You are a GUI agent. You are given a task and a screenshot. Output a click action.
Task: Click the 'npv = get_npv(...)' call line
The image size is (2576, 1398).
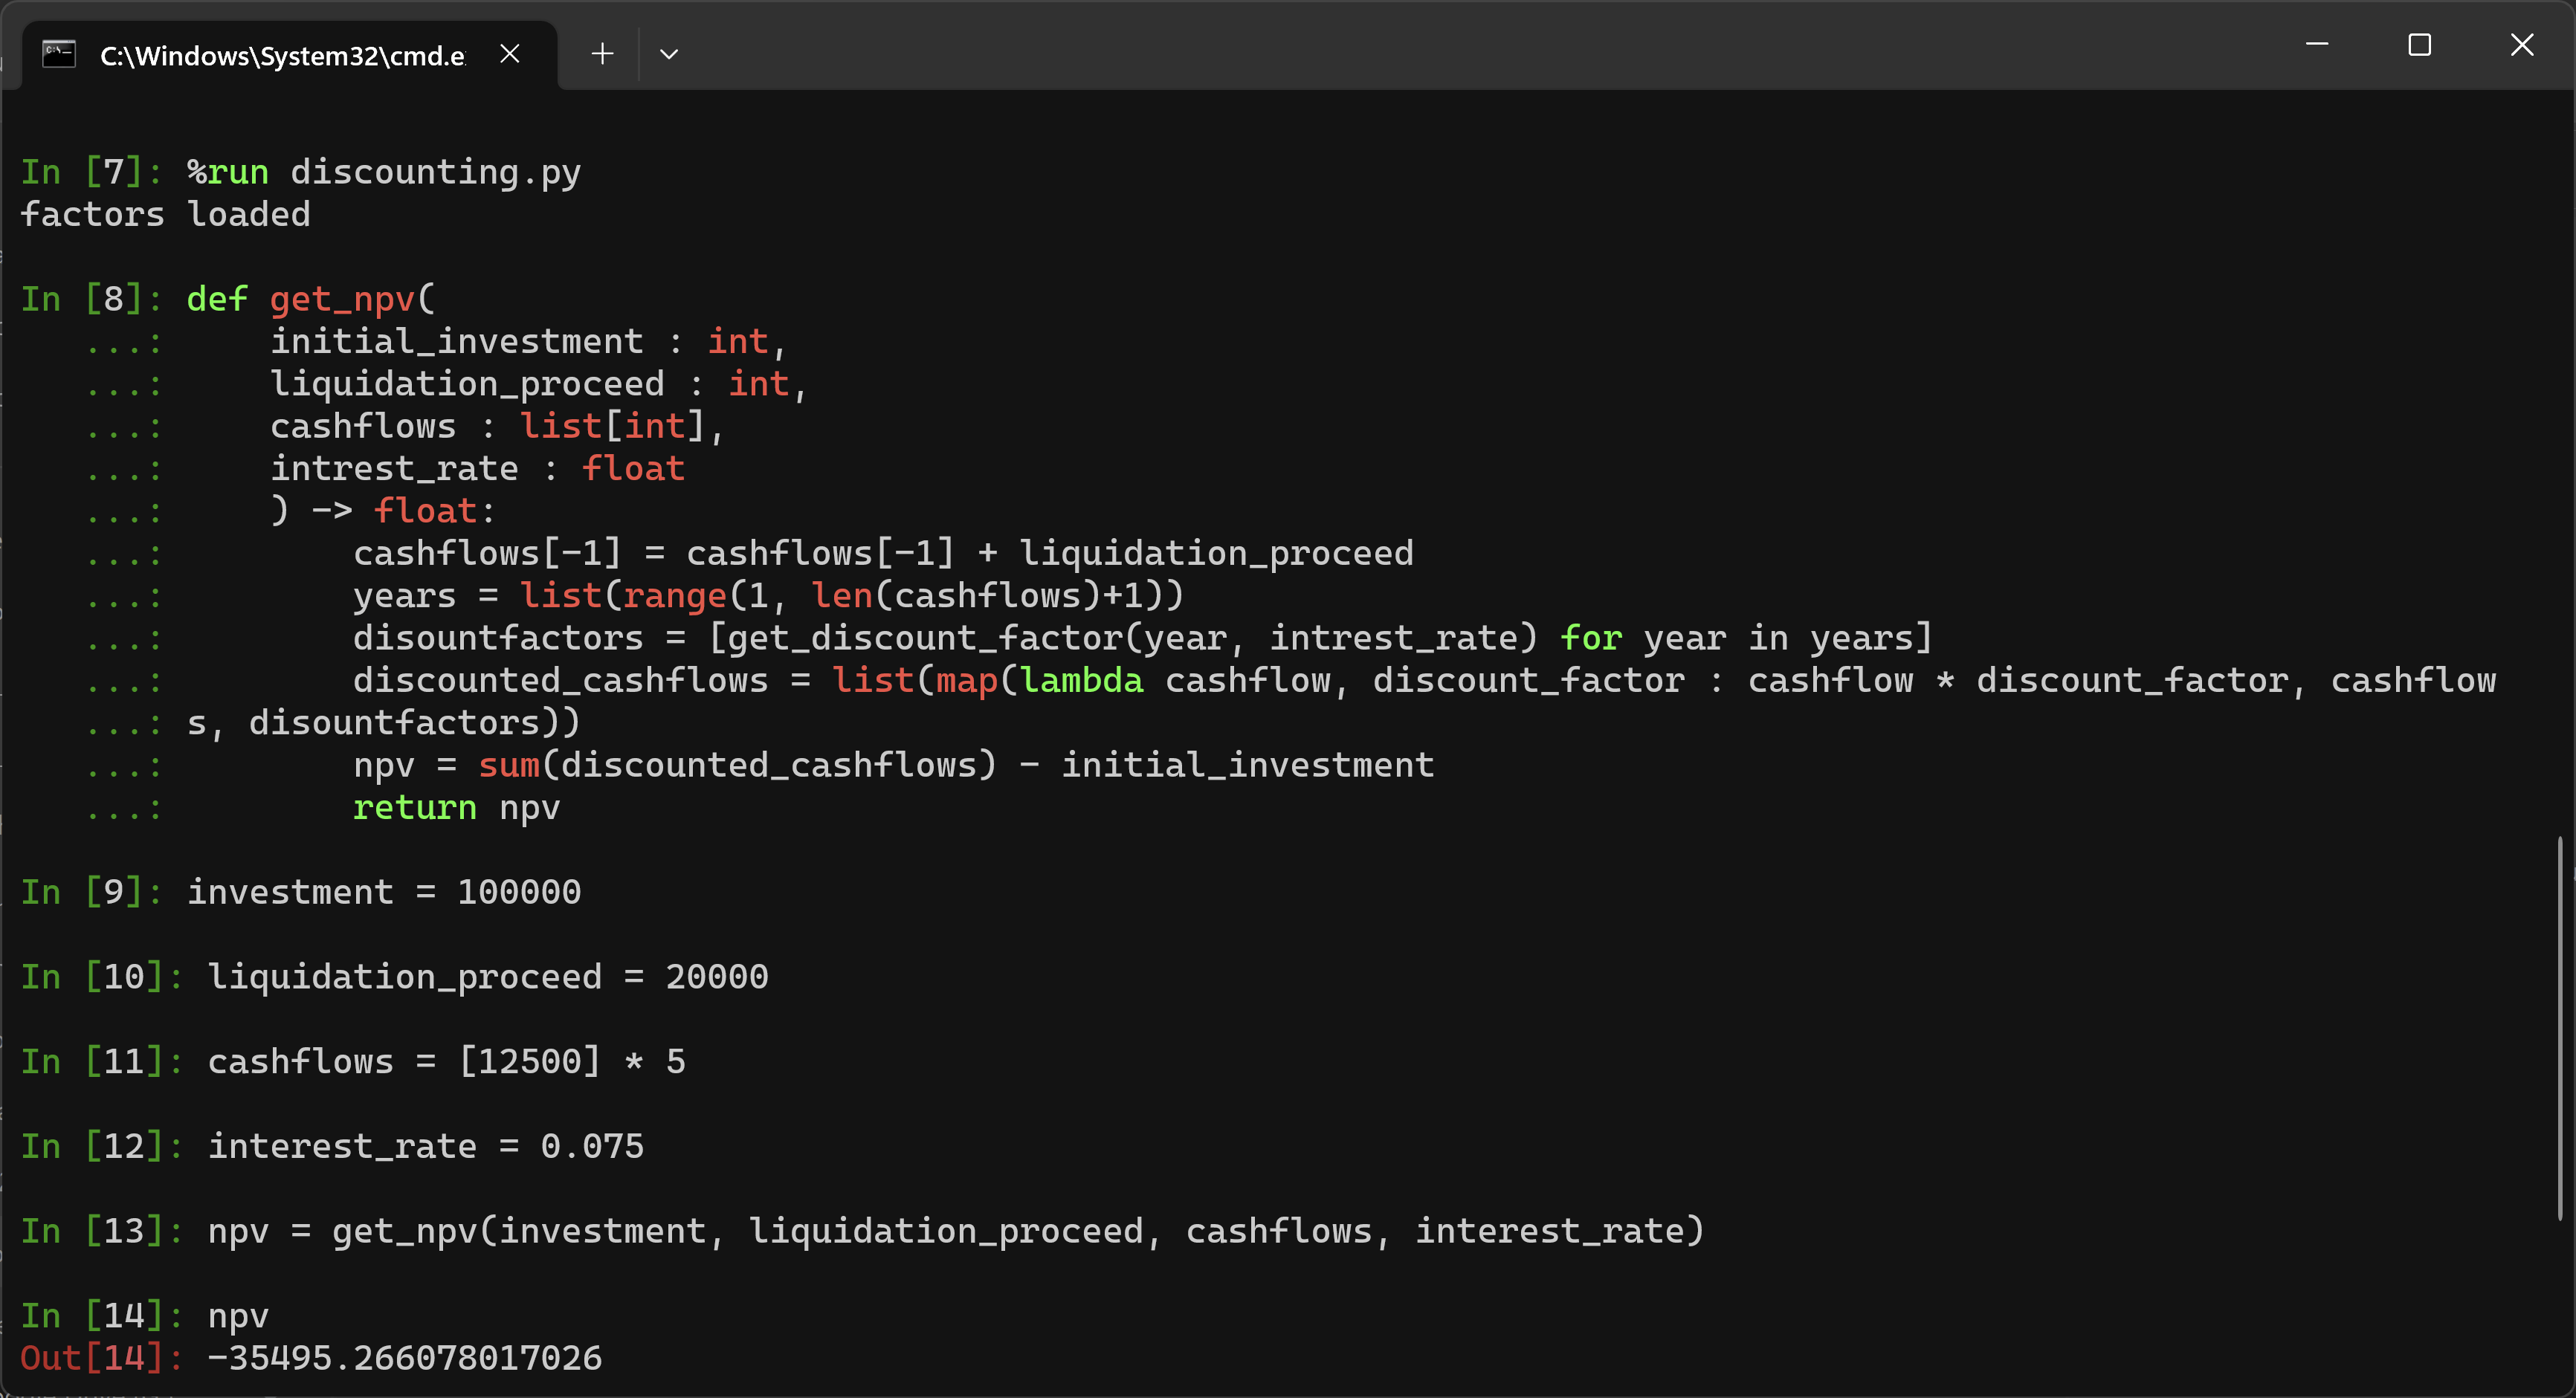tap(956, 1231)
